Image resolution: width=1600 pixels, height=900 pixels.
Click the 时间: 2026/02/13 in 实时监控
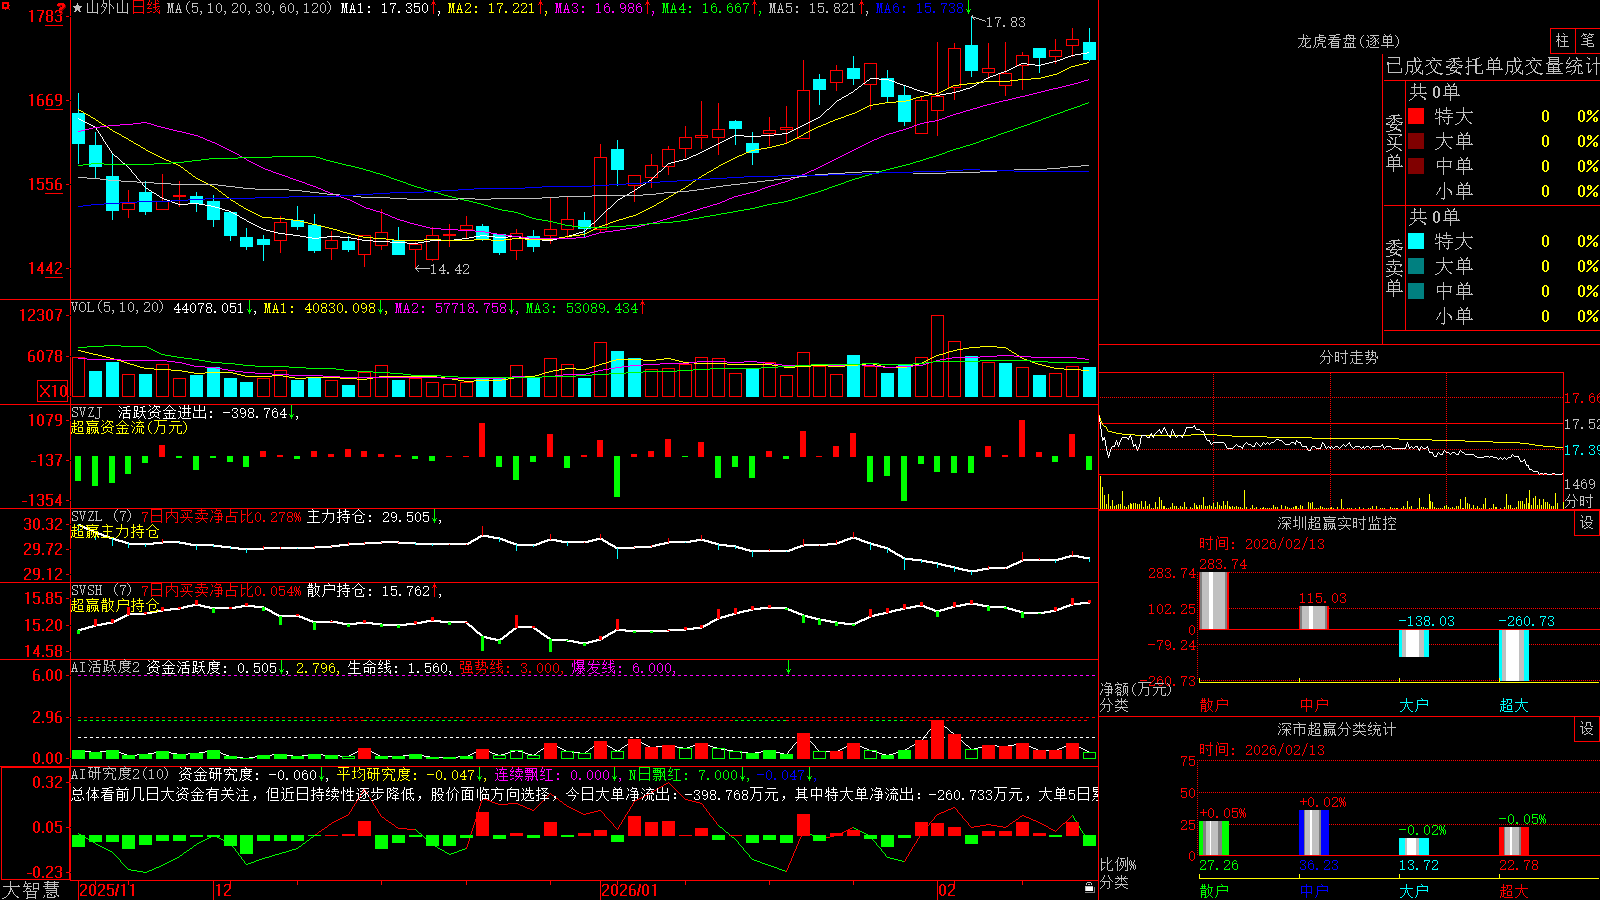[x=1261, y=544]
